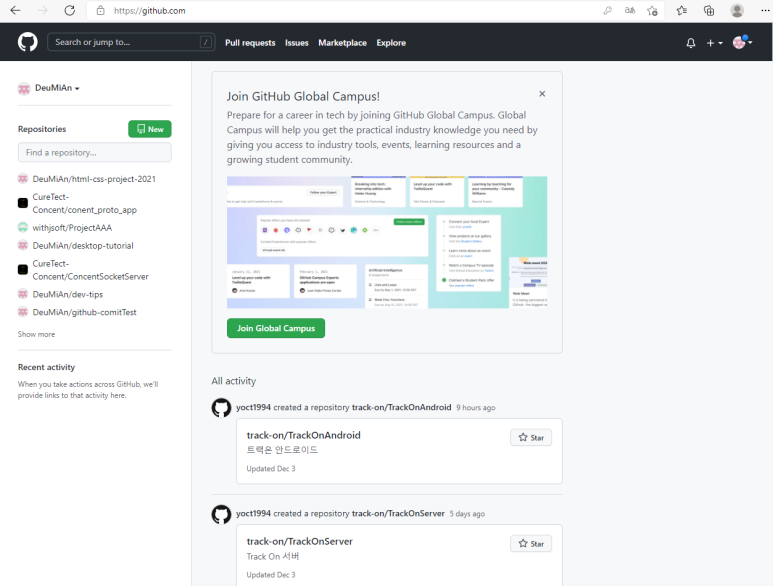Open track-on/TrackOnServer card title
Viewport: 773px width, 586px height.
300,541
